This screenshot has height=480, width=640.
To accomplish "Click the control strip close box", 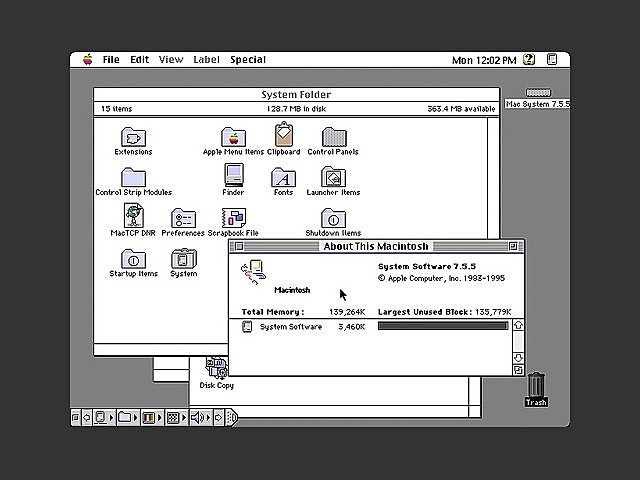I will pyautogui.click(x=76, y=418).
